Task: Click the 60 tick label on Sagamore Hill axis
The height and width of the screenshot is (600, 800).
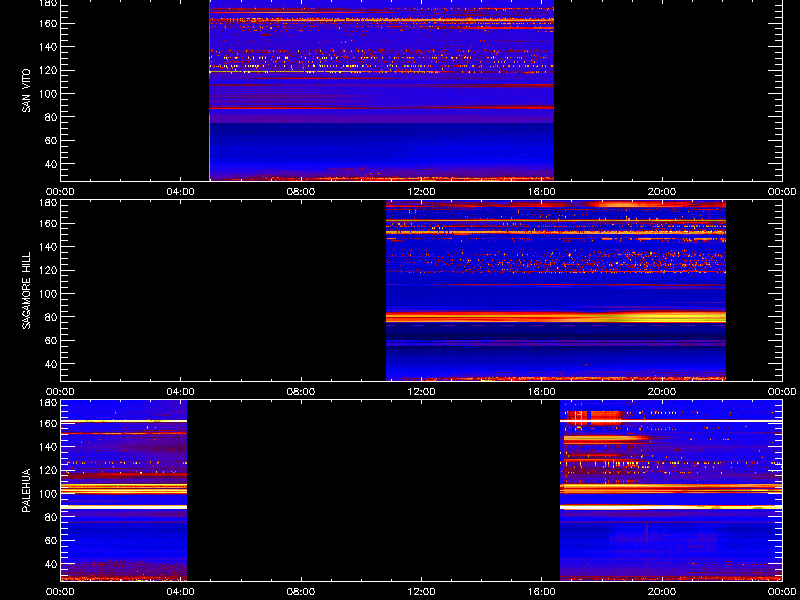Action: (x=51, y=341)
